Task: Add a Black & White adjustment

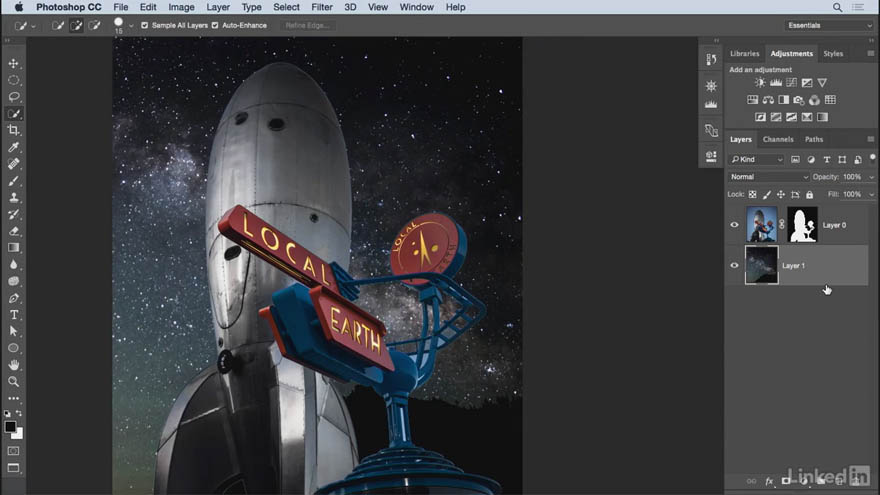Action: 783,100
